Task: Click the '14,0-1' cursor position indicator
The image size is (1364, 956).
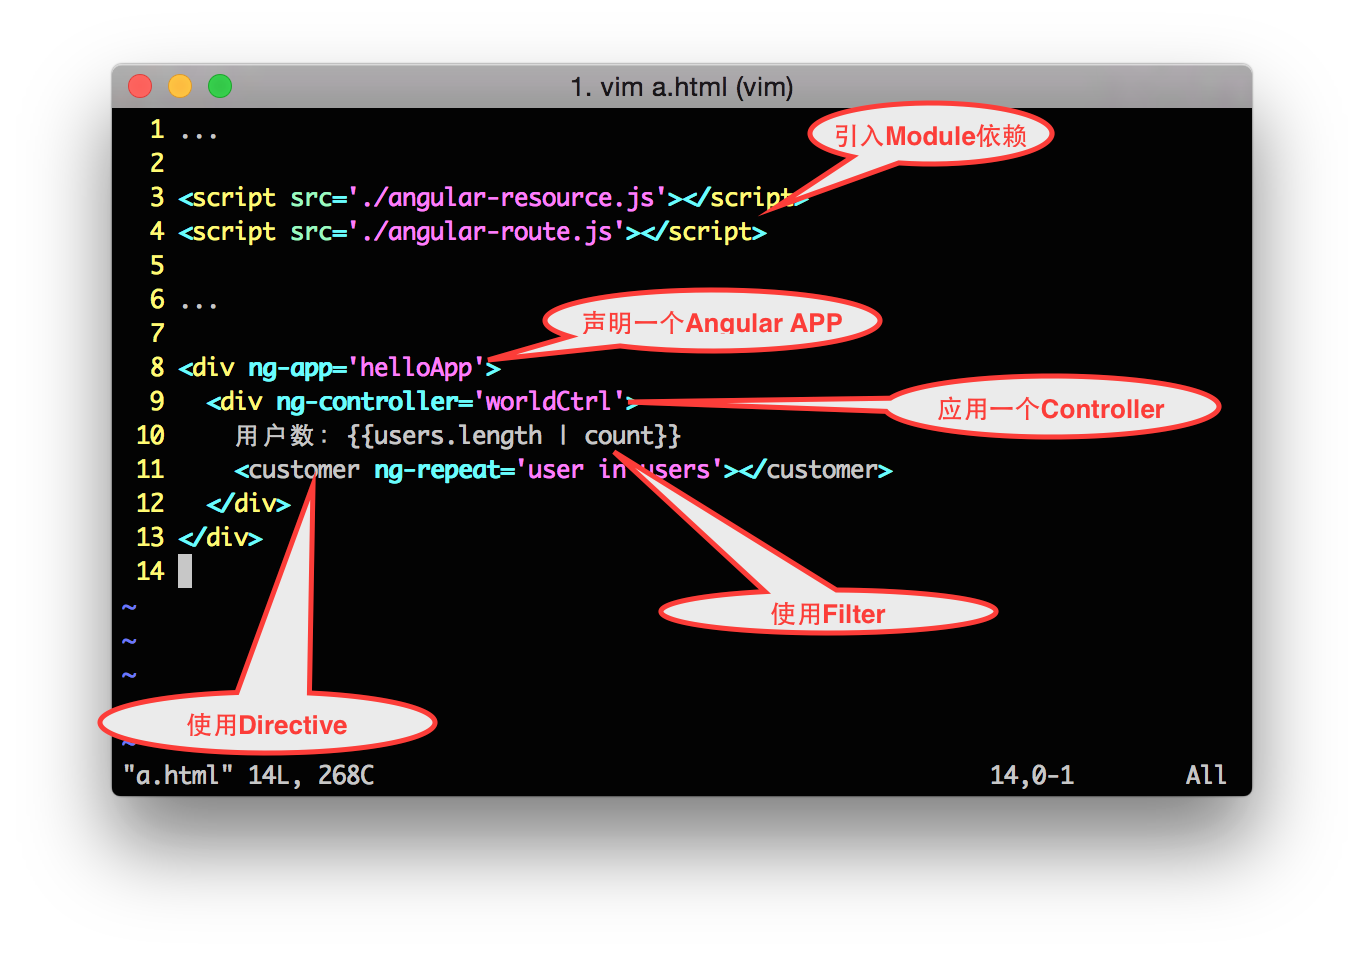Action: click(1031, 775)
